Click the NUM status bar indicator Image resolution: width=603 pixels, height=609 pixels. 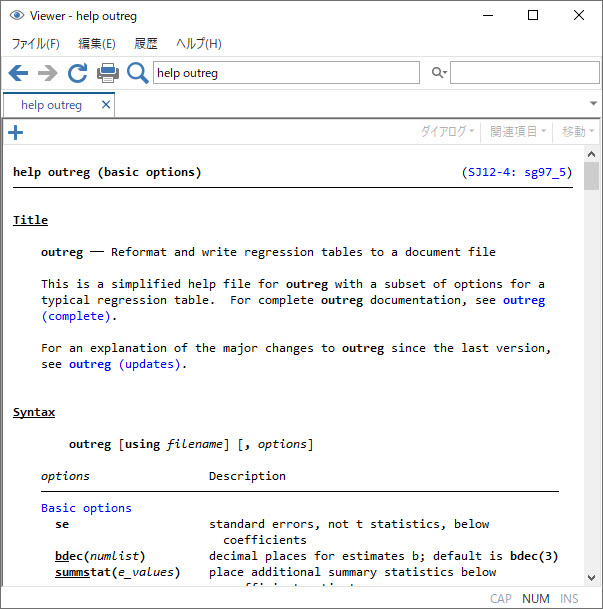pyautogui.click(x=535, y=599)
